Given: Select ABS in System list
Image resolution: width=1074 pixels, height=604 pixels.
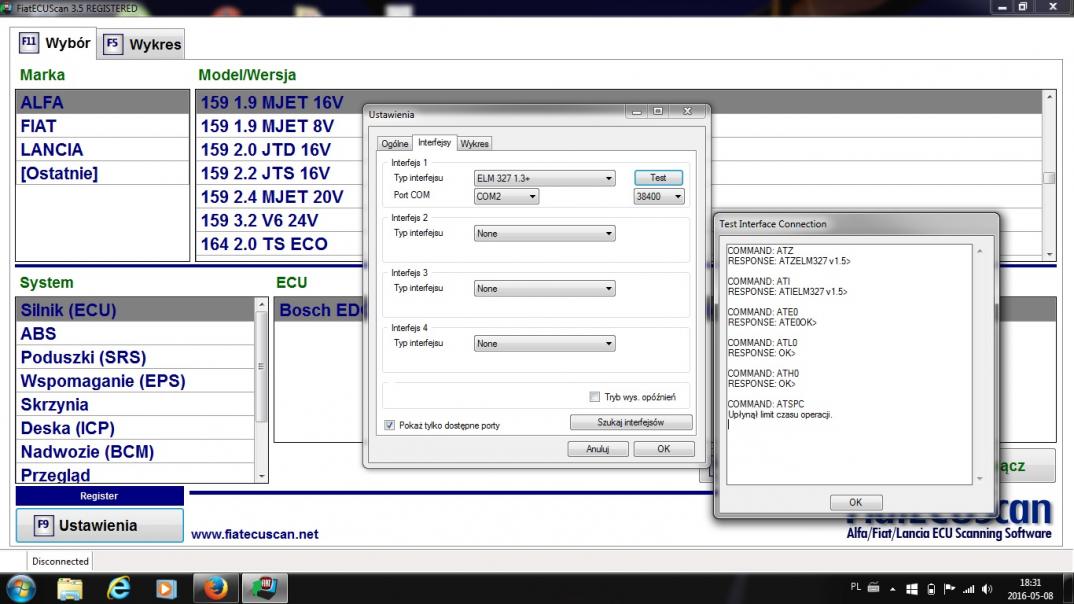Looking at the screenshot, I should coord(136,334).
